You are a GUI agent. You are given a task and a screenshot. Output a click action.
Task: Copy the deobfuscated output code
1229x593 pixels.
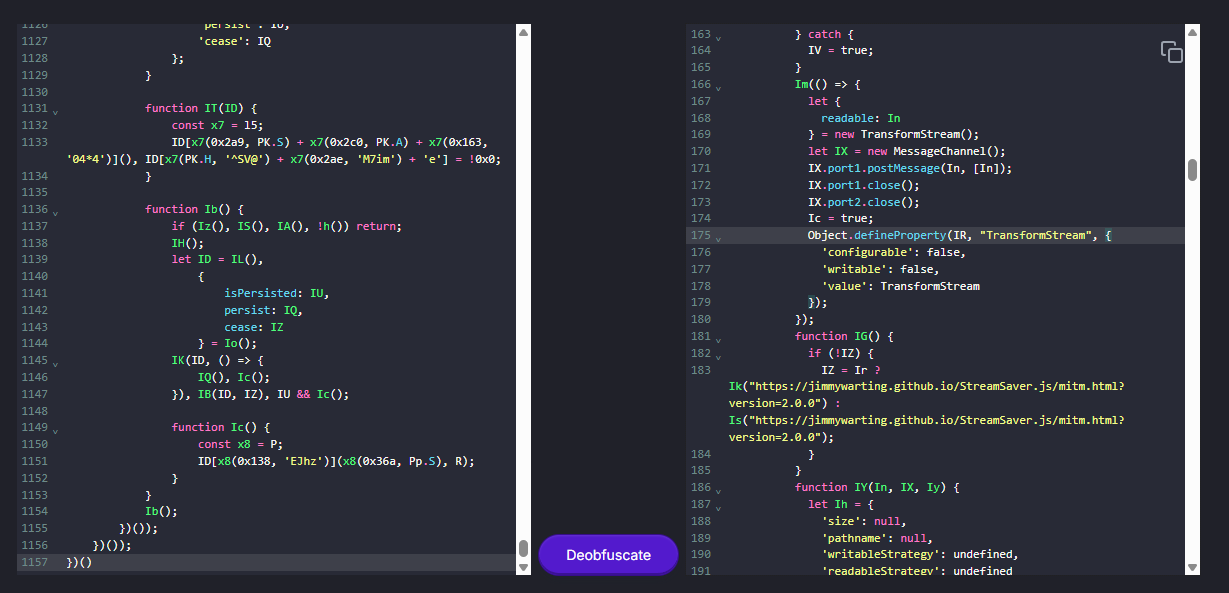1171,52
